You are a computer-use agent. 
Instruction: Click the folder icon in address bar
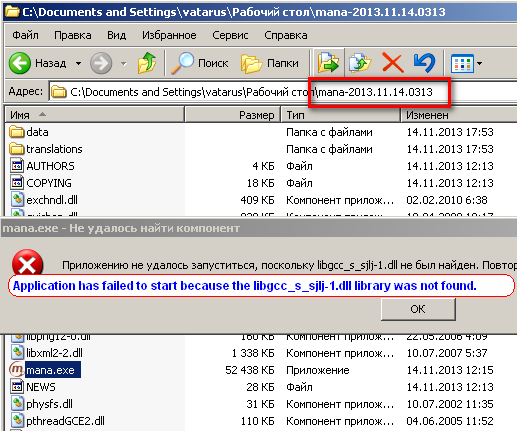(x=59, y=92)
